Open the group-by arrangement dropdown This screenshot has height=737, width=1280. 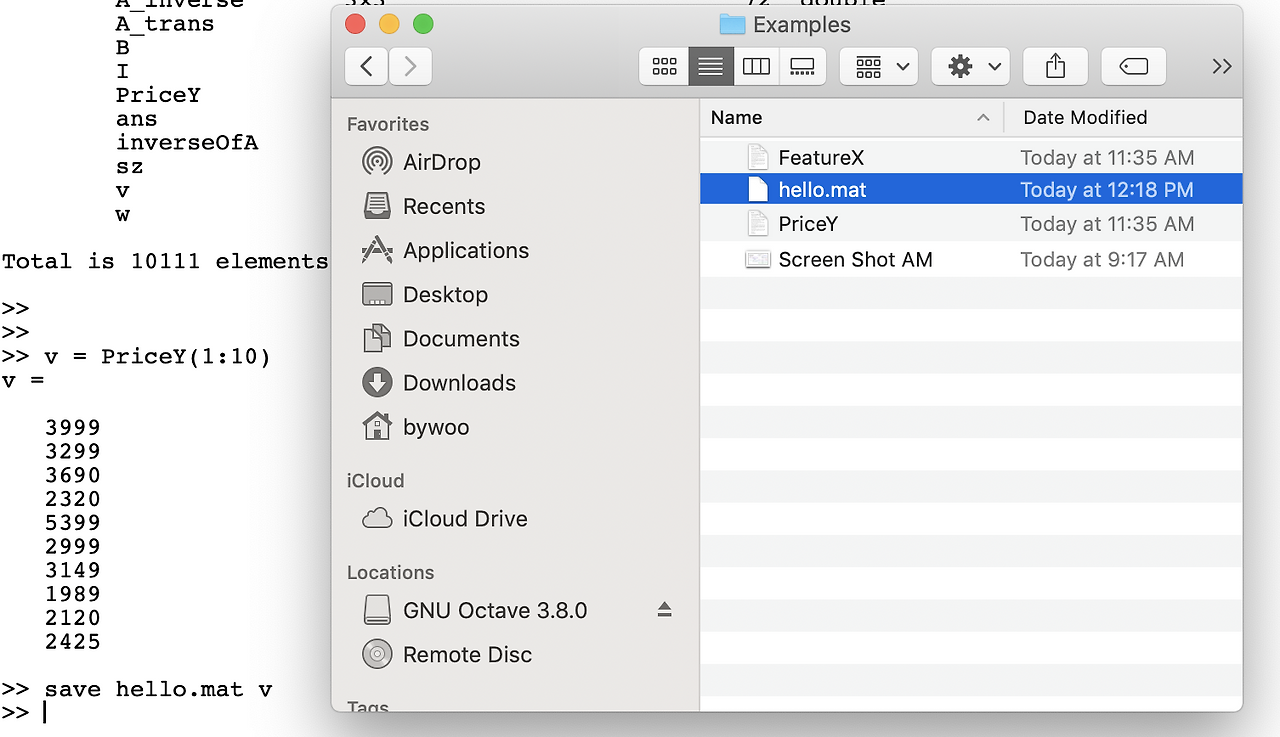click(879, 67)
